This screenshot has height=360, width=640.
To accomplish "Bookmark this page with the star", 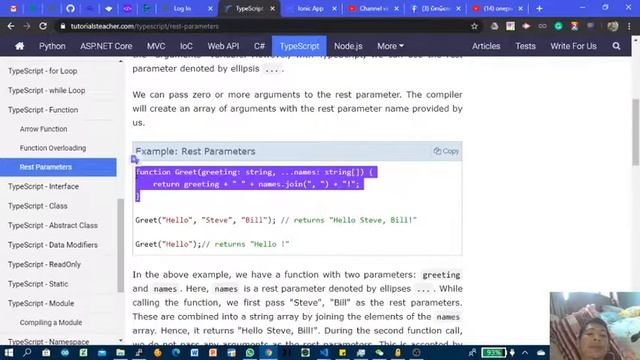I will pos(474,26).
